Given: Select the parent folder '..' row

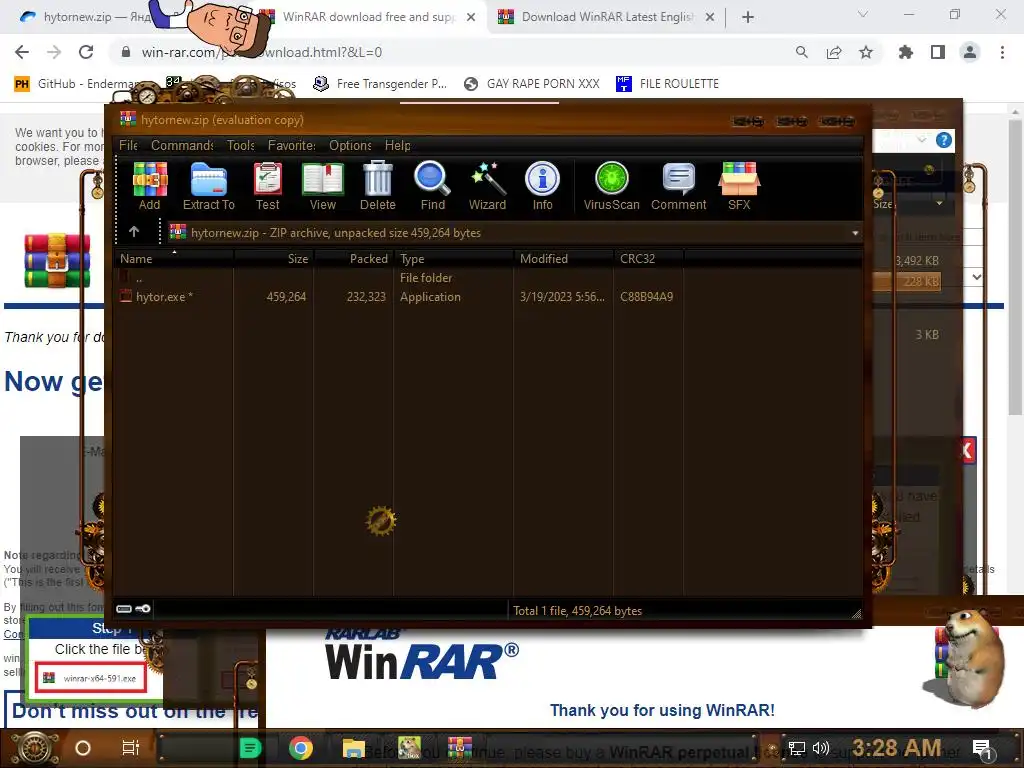Looking at the screenshot, I should click(398, 278).
